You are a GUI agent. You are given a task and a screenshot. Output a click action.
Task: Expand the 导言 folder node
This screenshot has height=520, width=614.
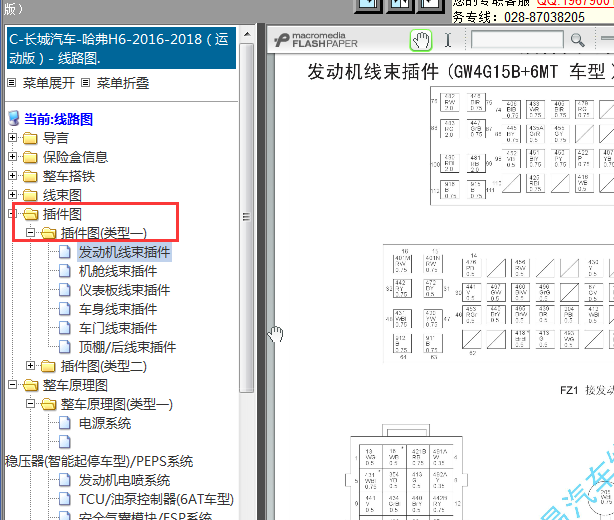[x=13, y=137]
